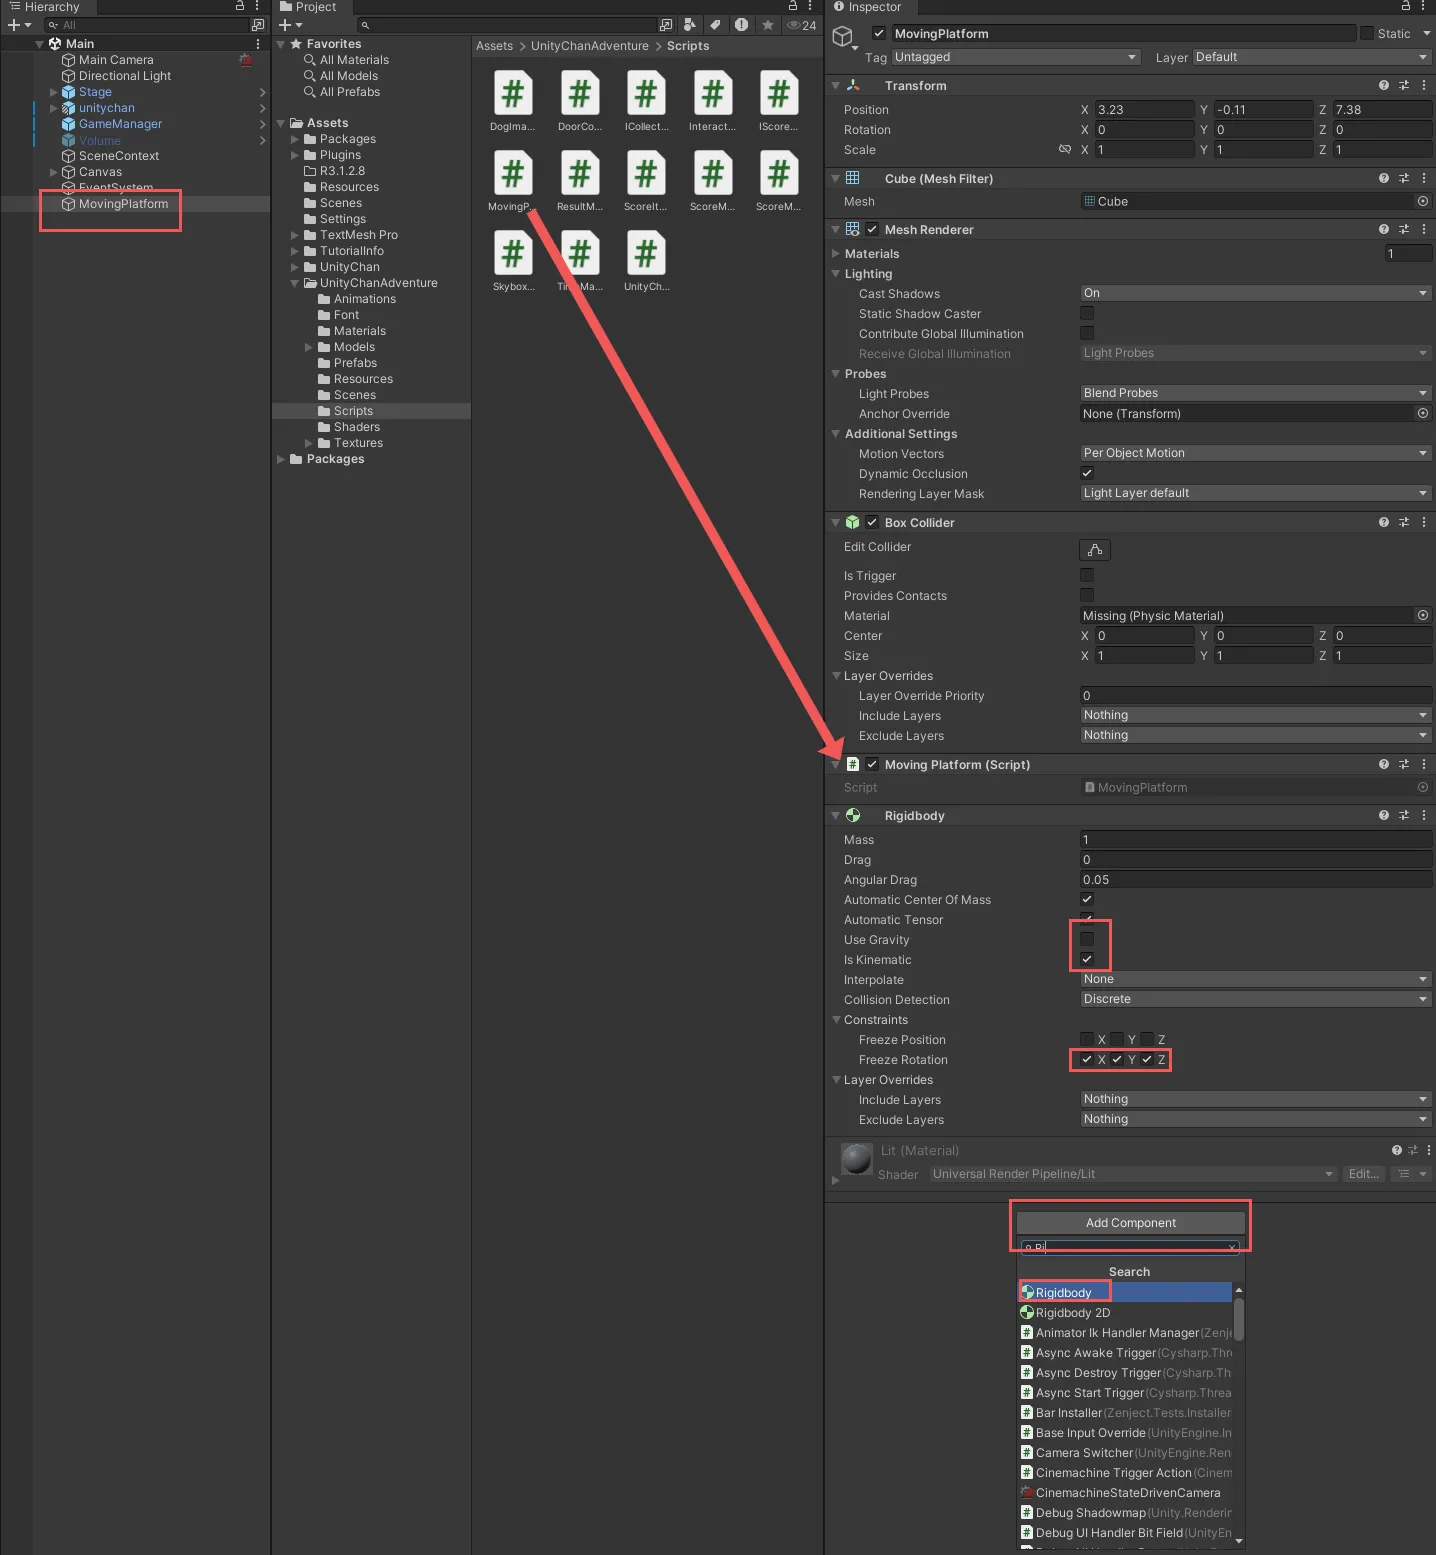Enable the Use Gravity checkbox
Screen dimensions: 1436x1555
(x=1087, y=940)
